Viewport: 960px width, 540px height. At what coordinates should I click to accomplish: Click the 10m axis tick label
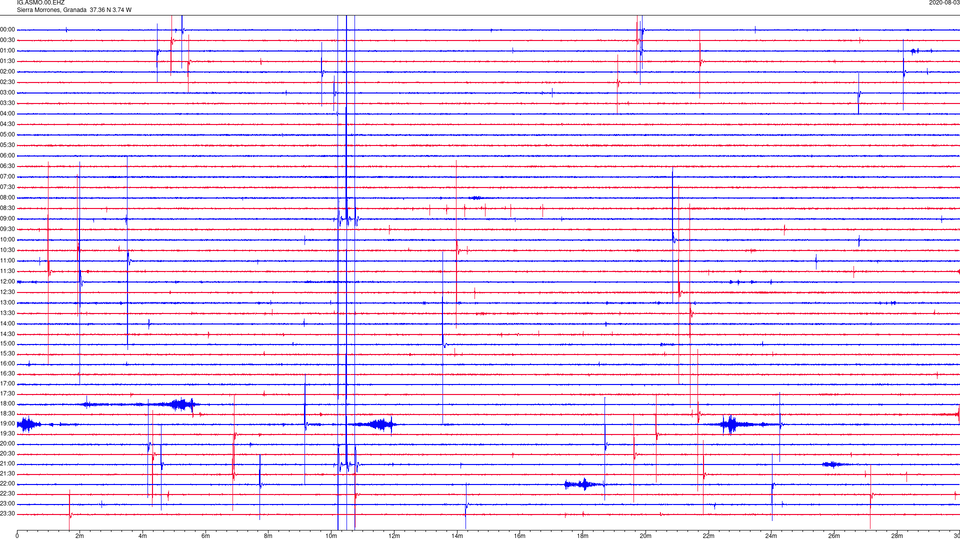[331, 536]
